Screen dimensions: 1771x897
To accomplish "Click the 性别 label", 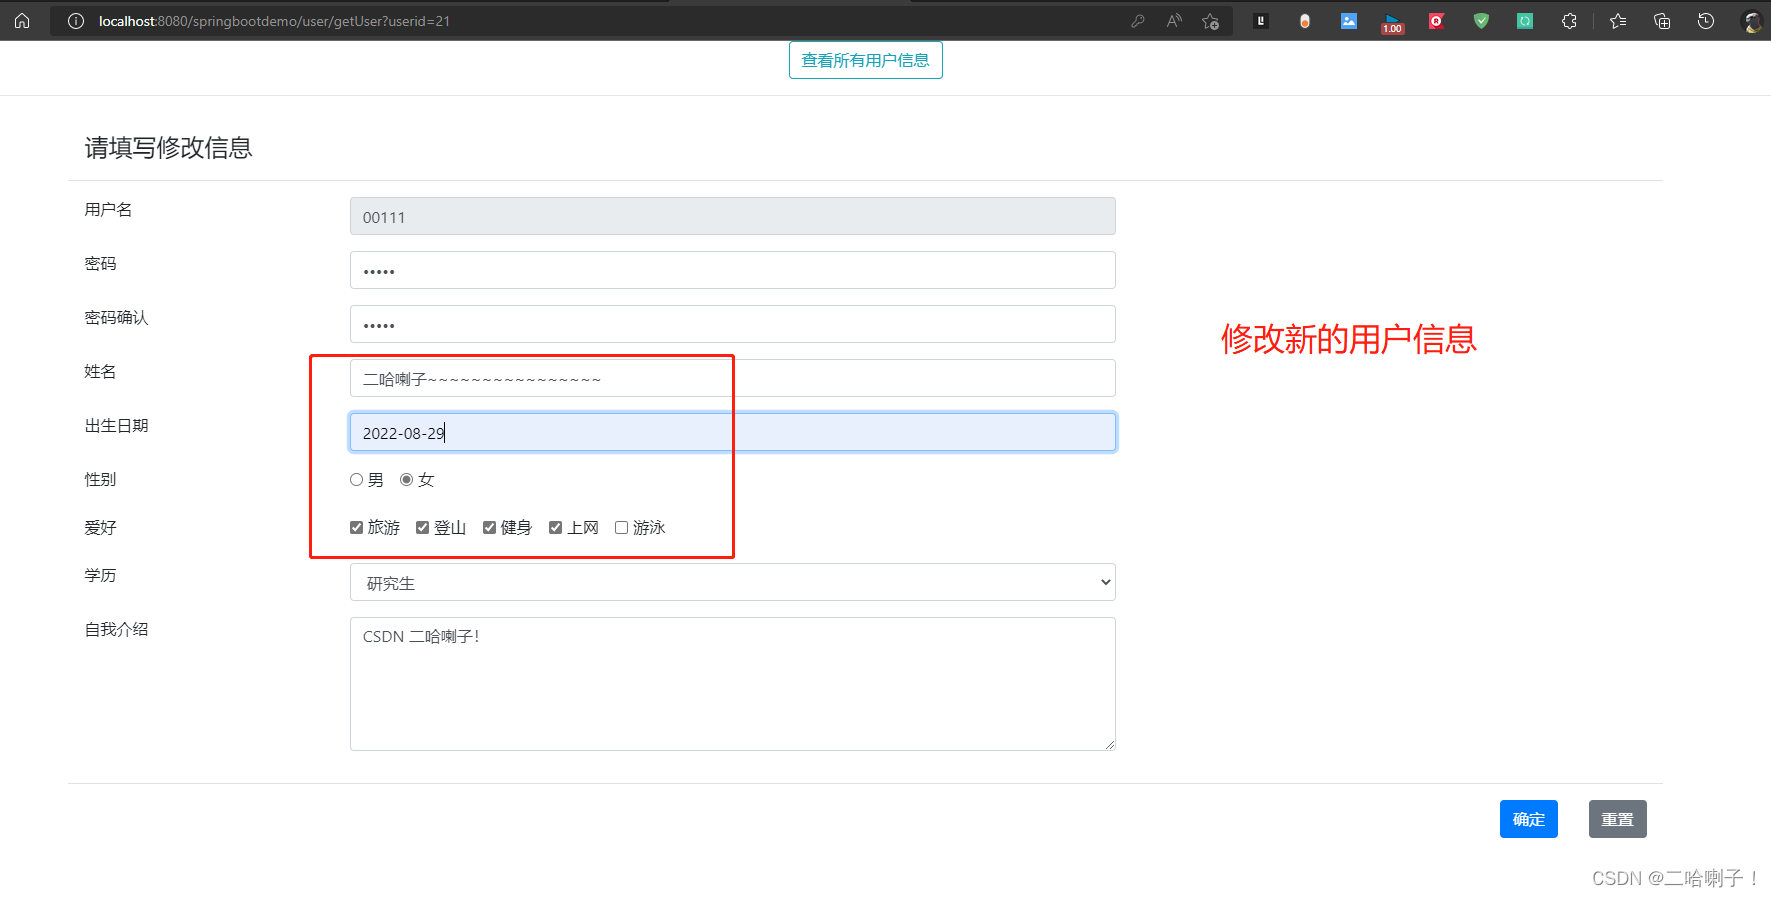I will pos(100,480).
